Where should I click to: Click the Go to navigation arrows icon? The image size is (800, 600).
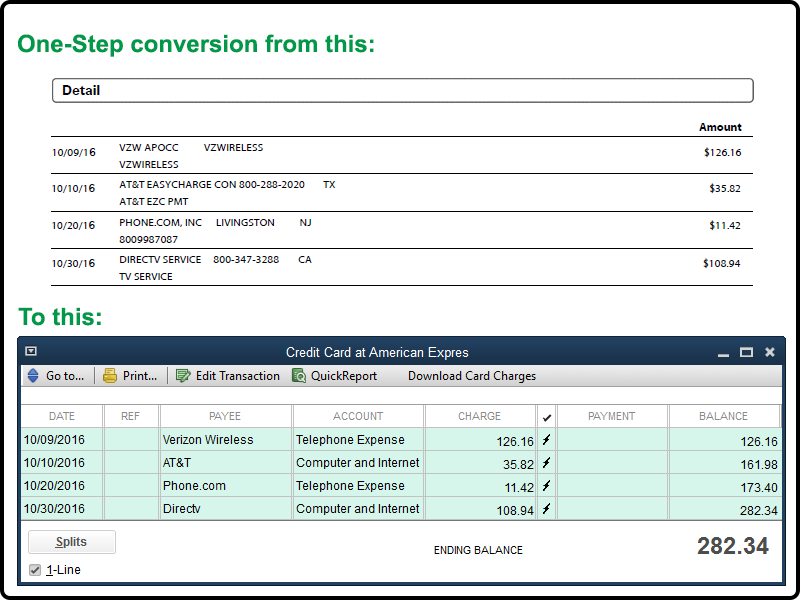[x=33, y=376]
